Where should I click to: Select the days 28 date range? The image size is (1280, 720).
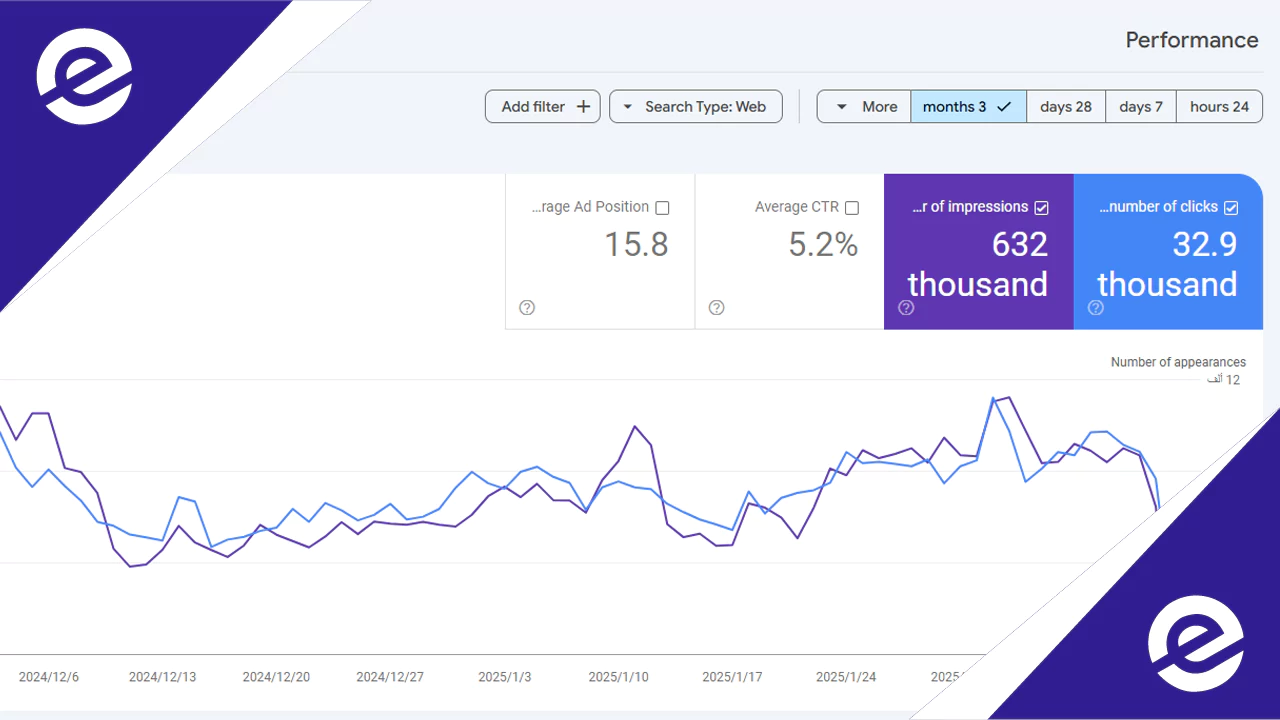(x=1066, y=107)
